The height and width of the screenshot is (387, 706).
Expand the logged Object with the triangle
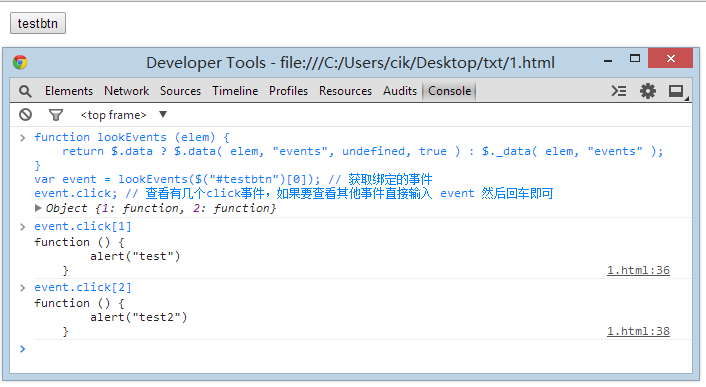pos(38,208)
